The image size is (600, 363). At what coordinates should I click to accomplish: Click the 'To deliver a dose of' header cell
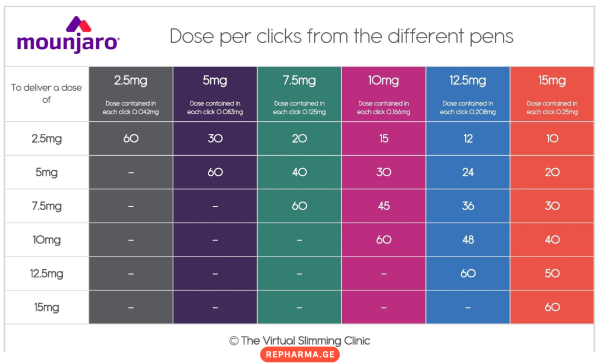[47, 94]
